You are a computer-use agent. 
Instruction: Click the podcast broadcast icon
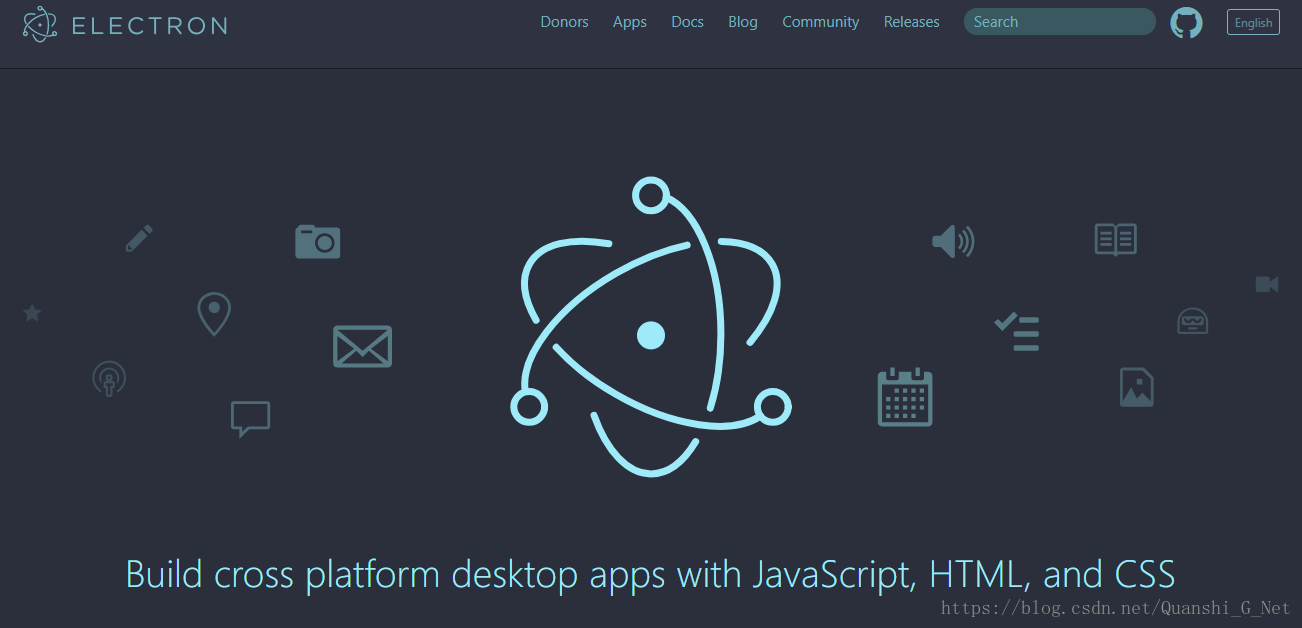pos(109,378)
